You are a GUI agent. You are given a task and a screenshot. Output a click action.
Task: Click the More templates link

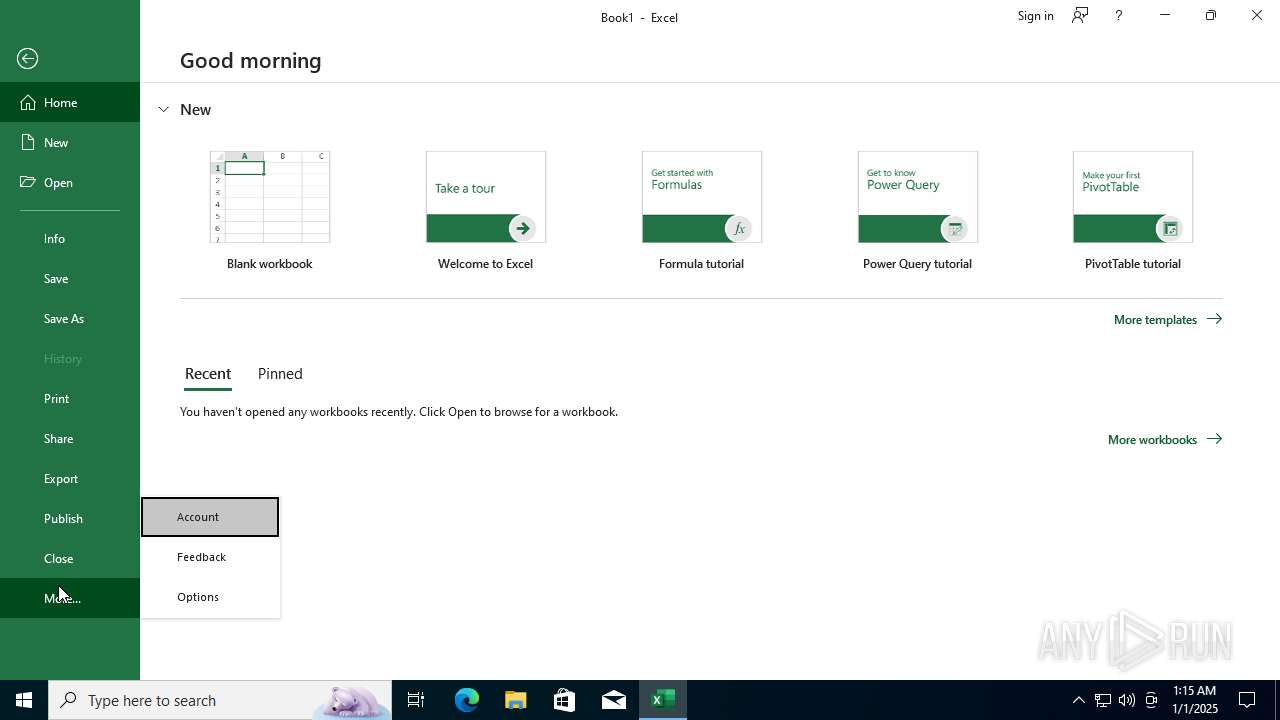tap(1168, 319)
